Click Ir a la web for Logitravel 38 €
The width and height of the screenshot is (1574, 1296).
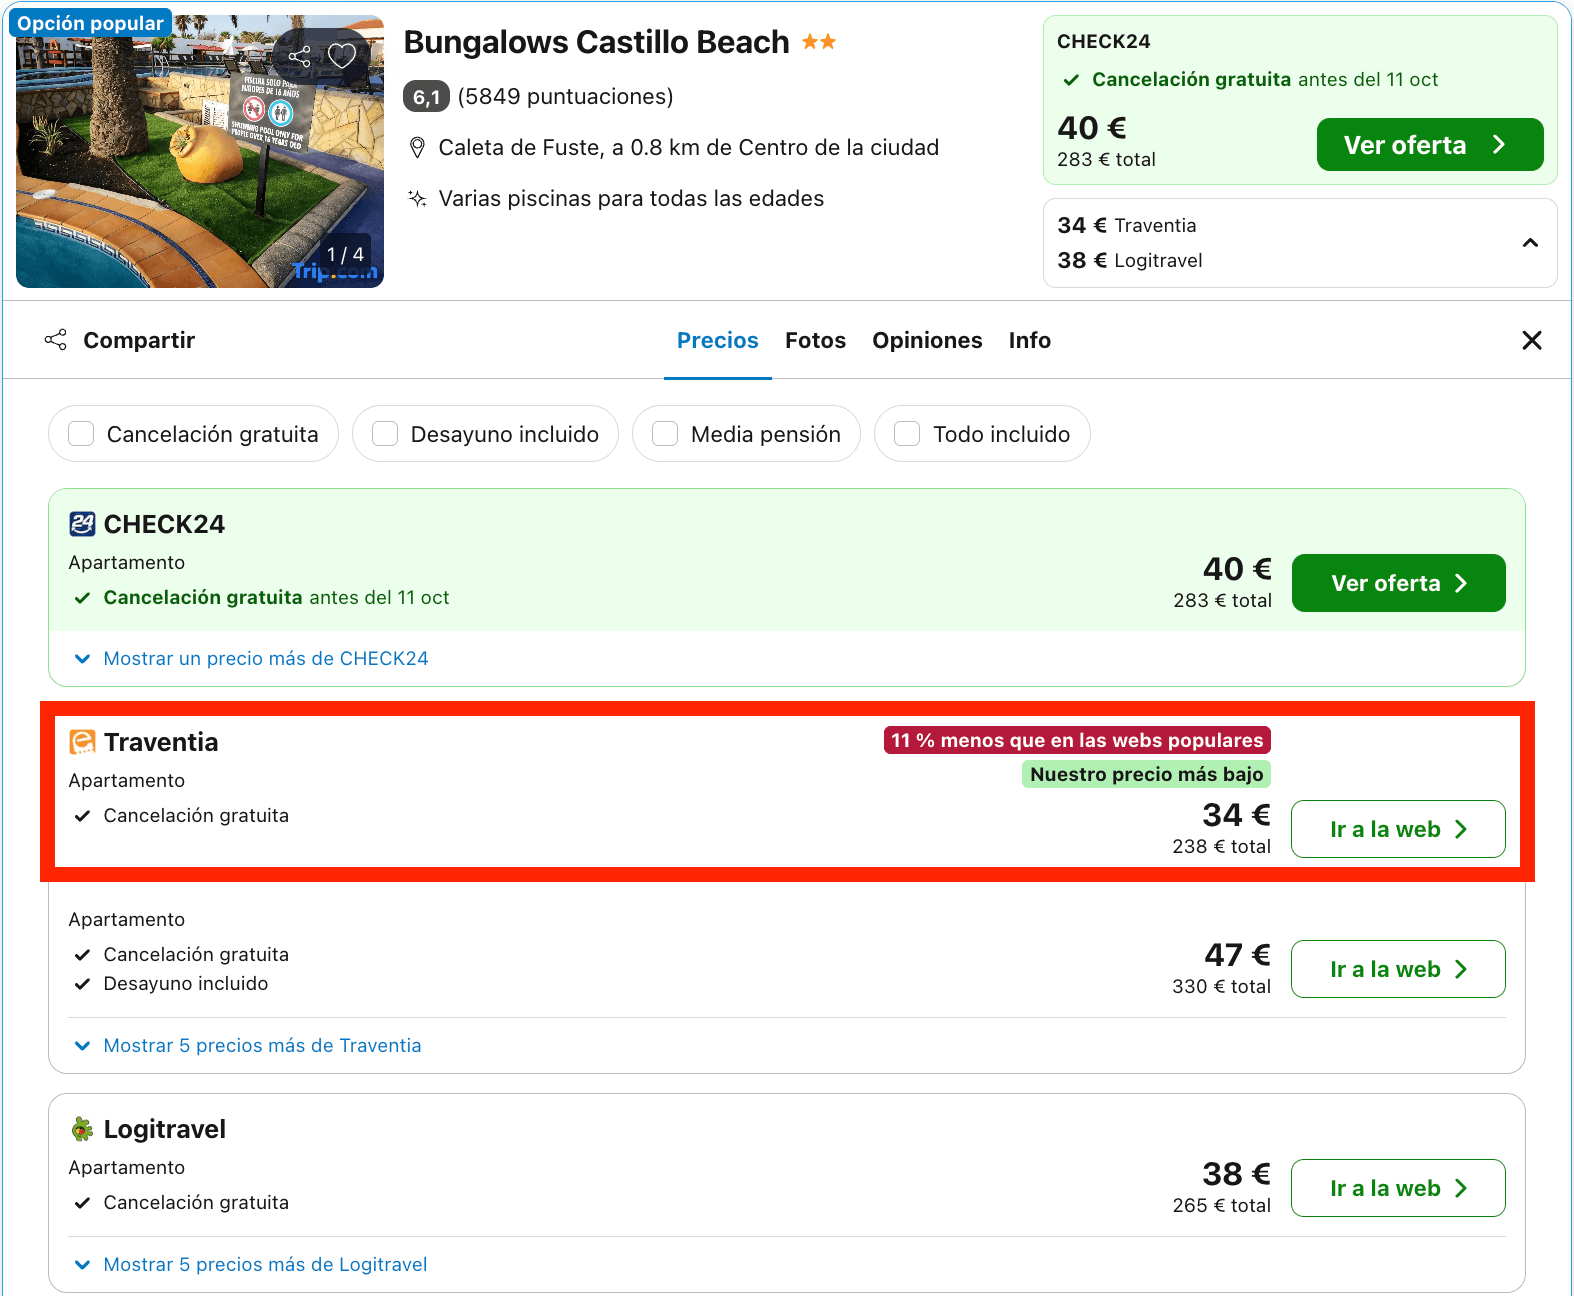[1398, 1188]
